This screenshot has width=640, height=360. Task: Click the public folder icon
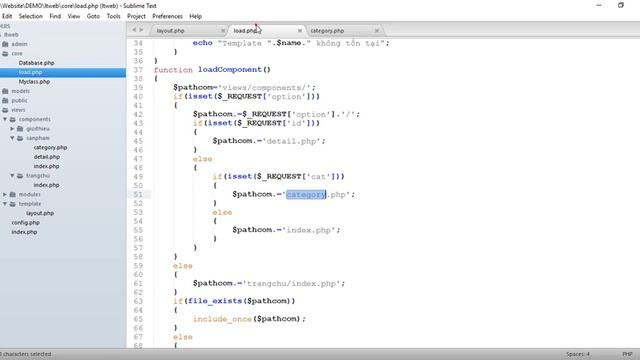point(5,100)
